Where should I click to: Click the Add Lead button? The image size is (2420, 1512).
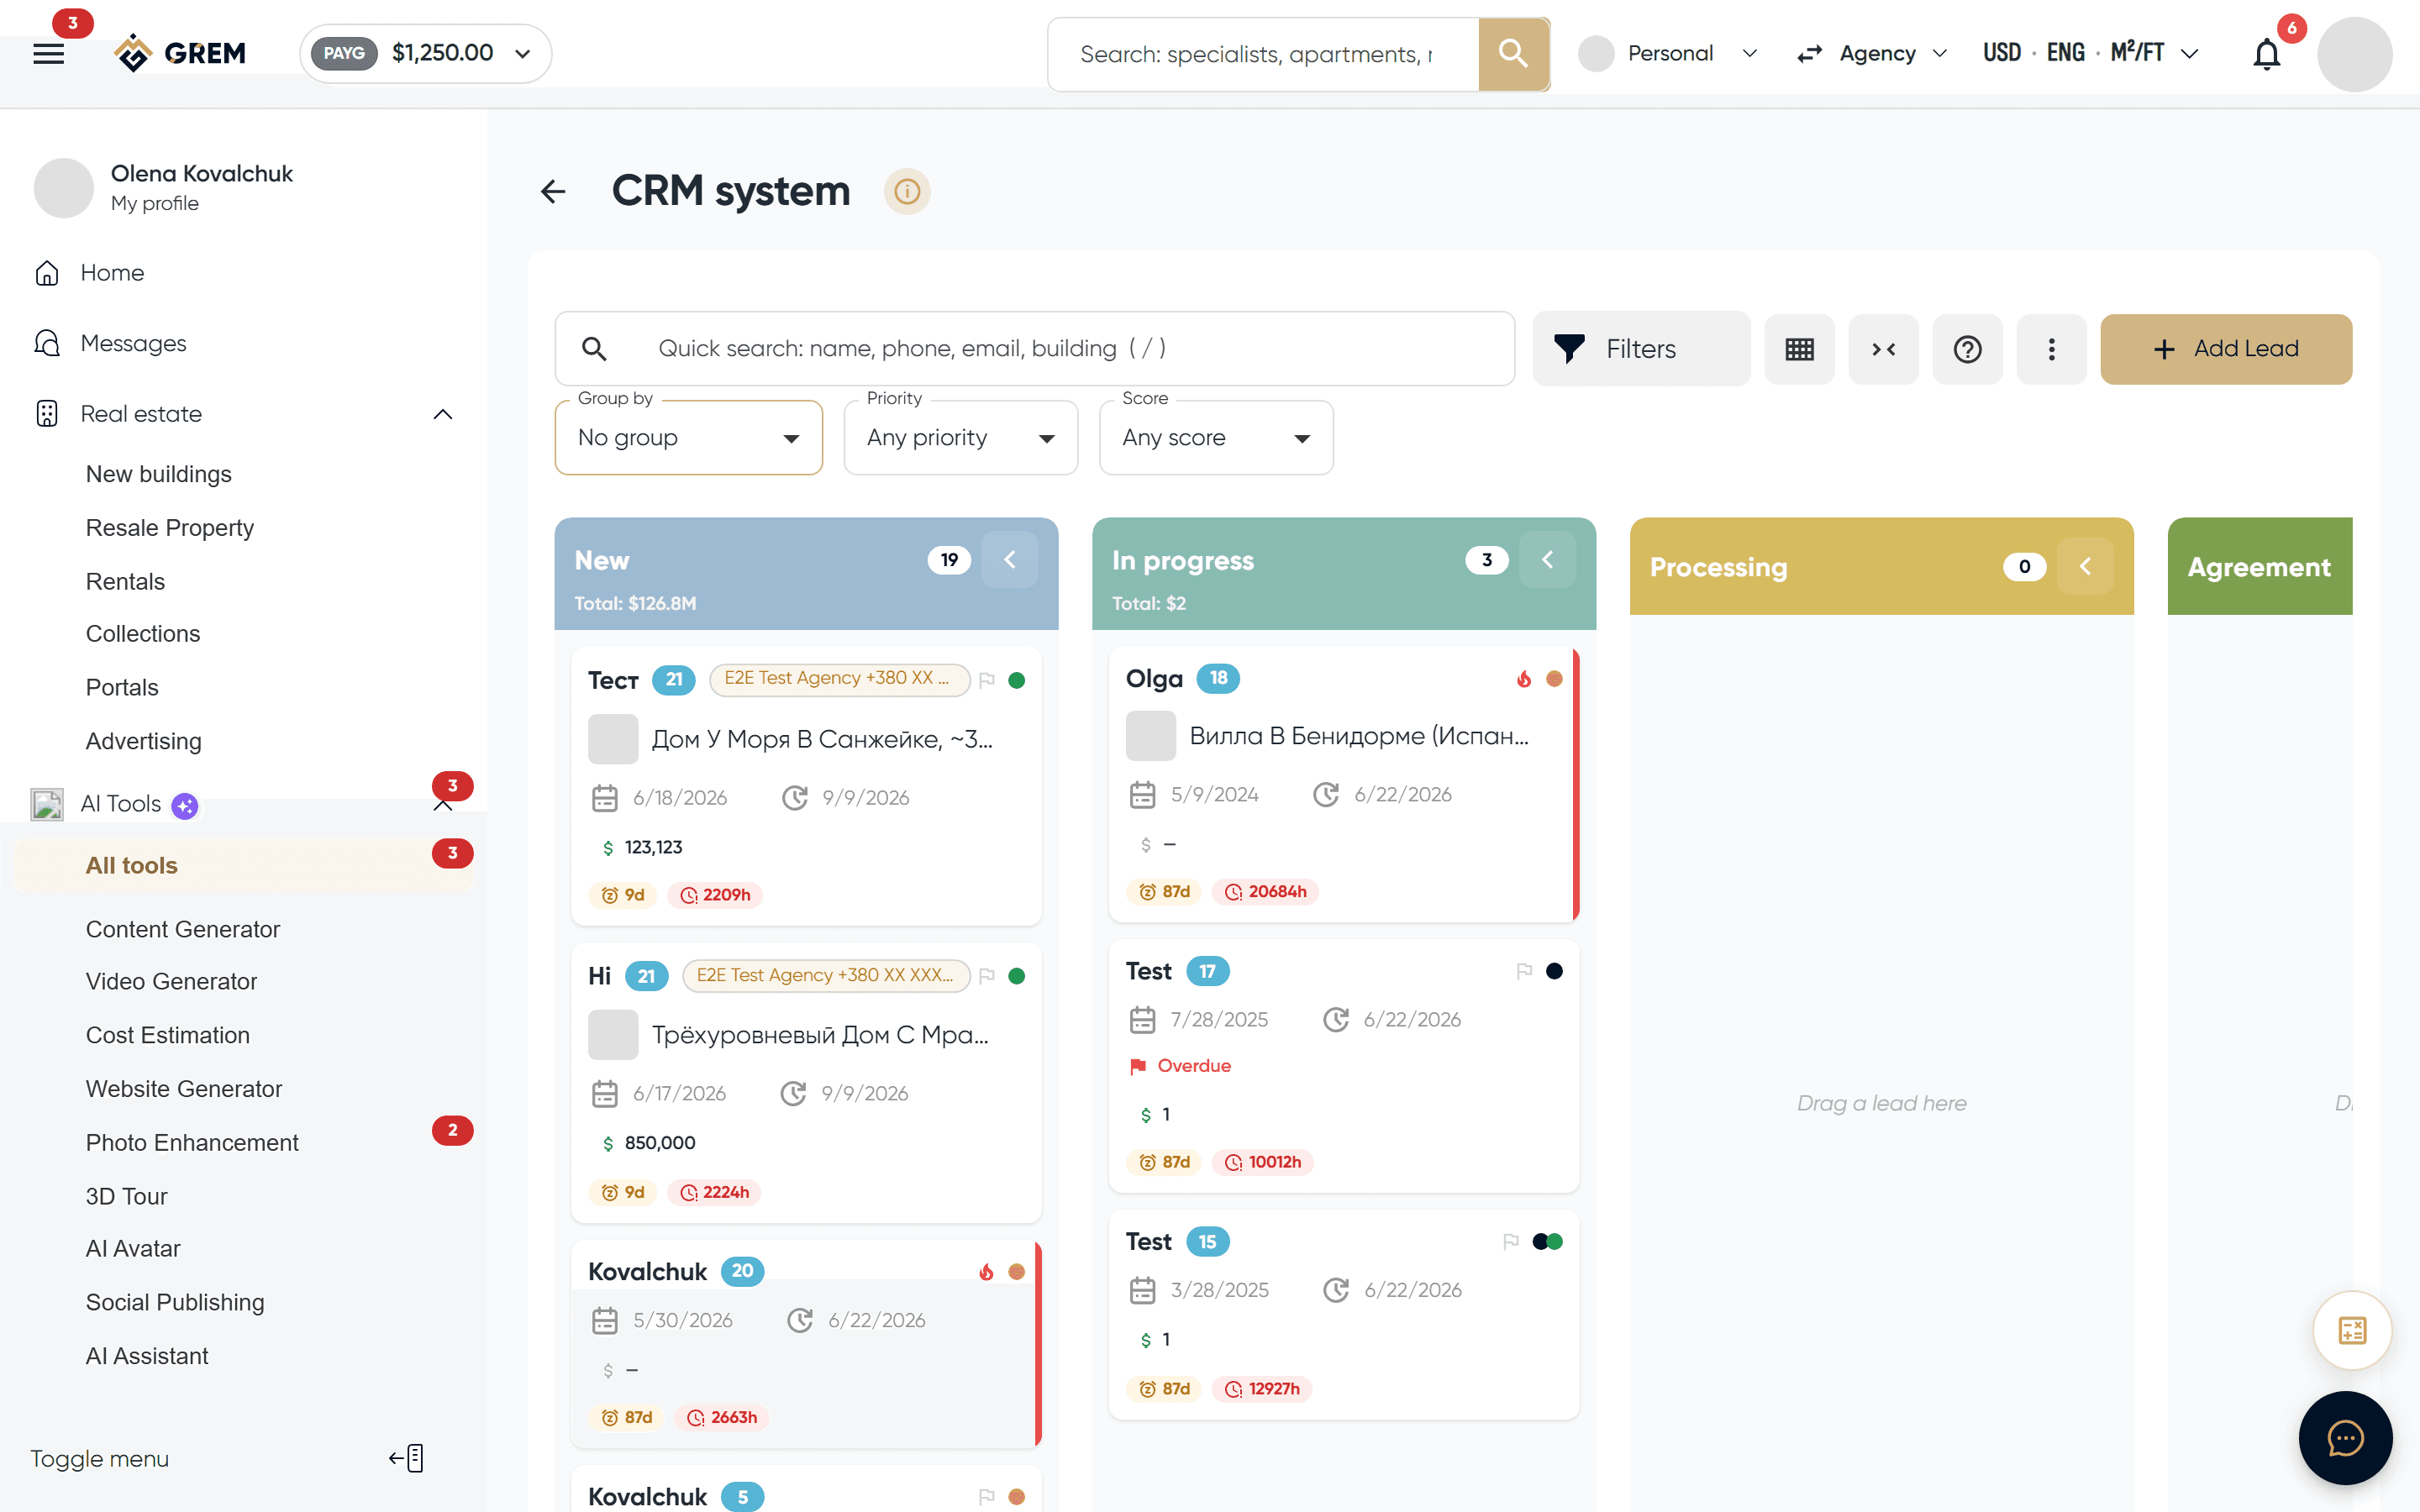point(2226,349)
